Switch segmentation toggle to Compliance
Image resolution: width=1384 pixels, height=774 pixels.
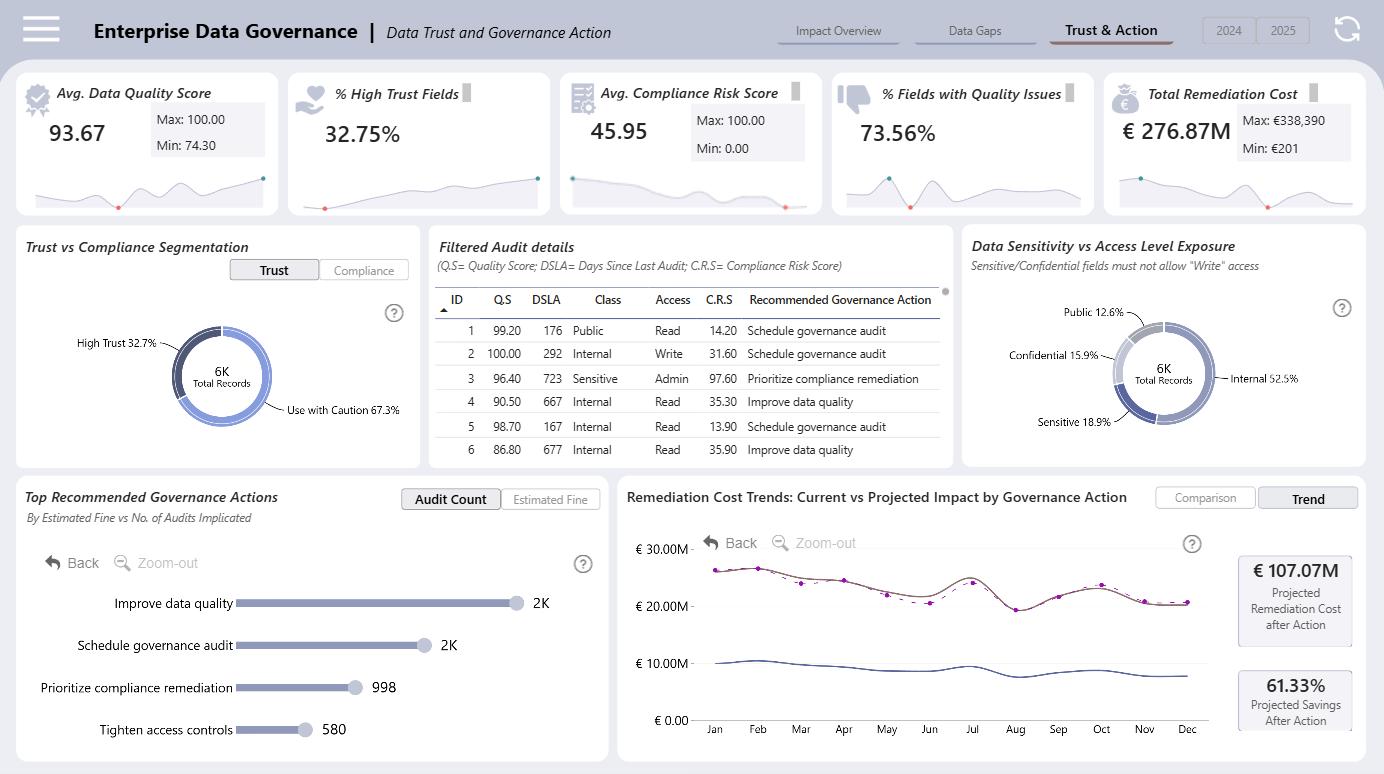point(364,270)
